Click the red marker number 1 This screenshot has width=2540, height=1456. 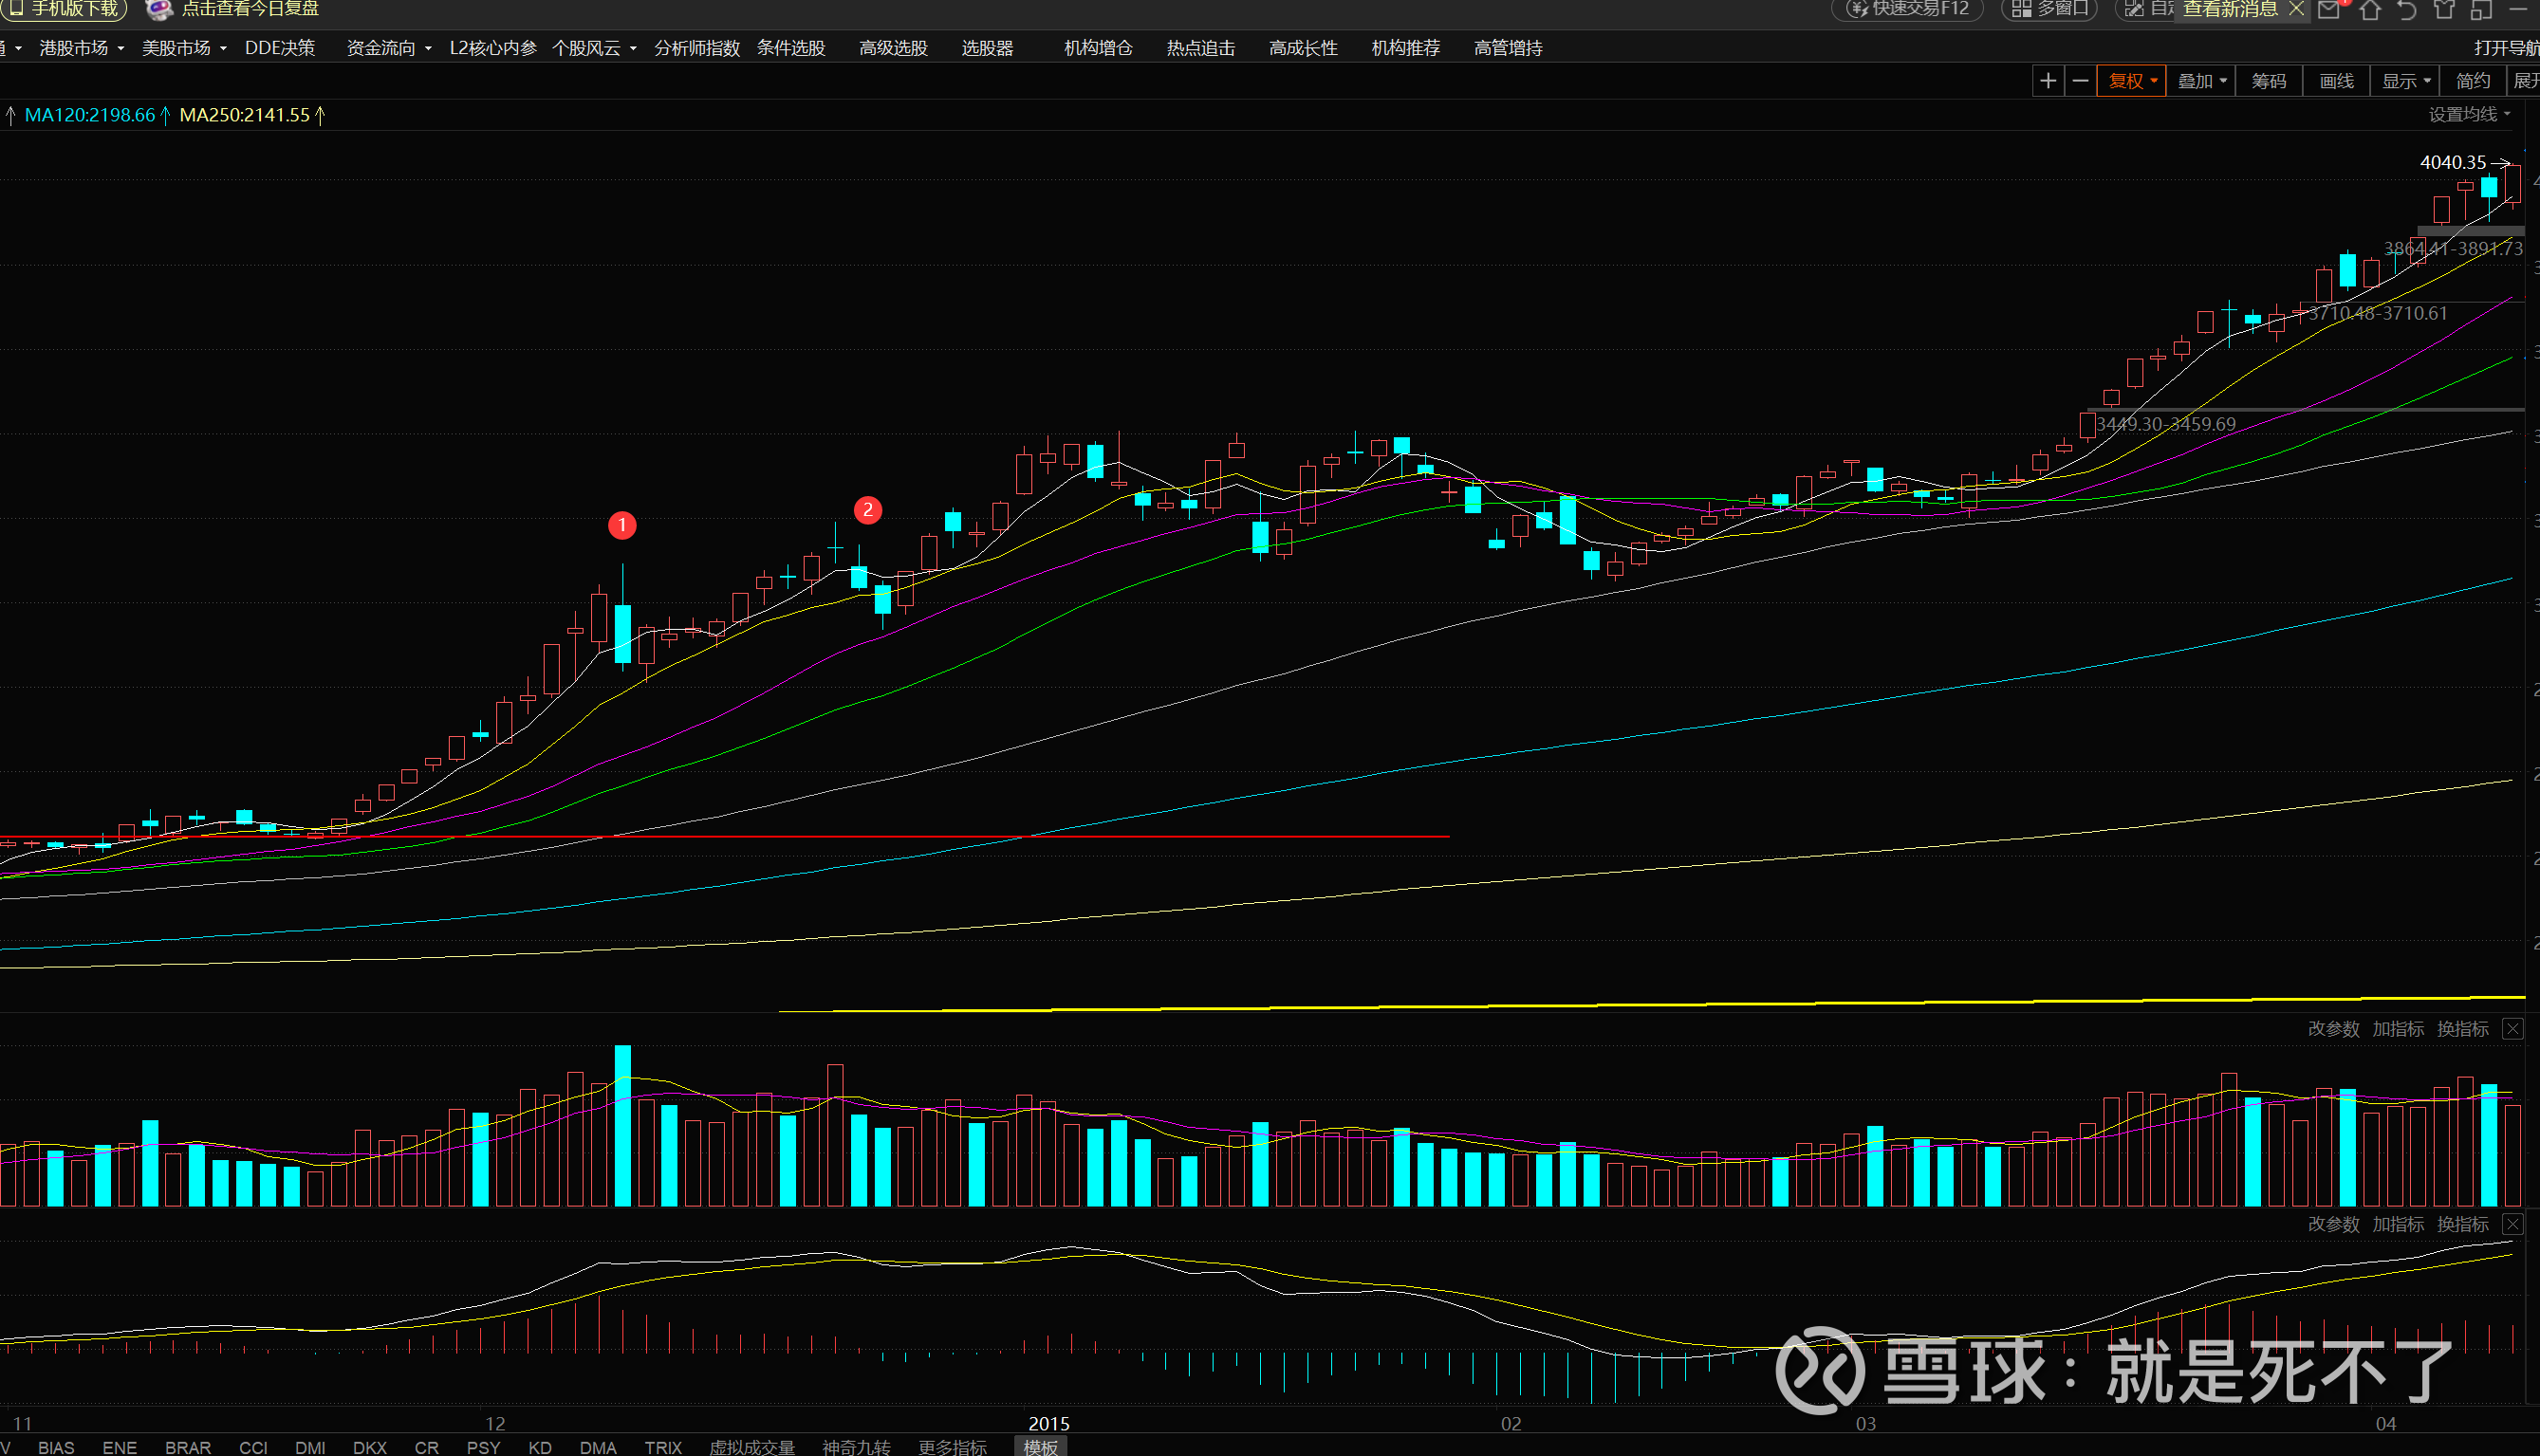pyautogui.click(x=622, y=525)
